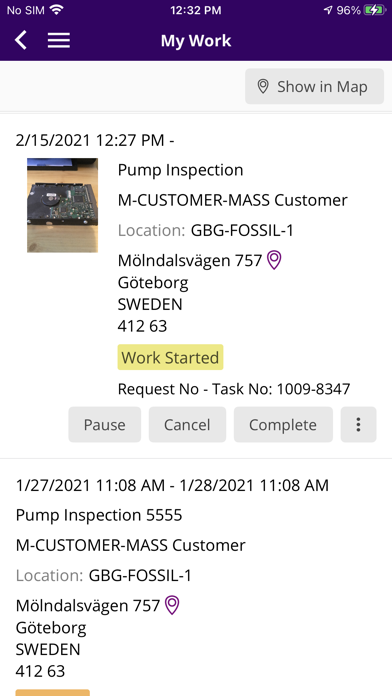Complete the Pump Inspection task
This screenshot has width=392, height=696.
point(283,425)
